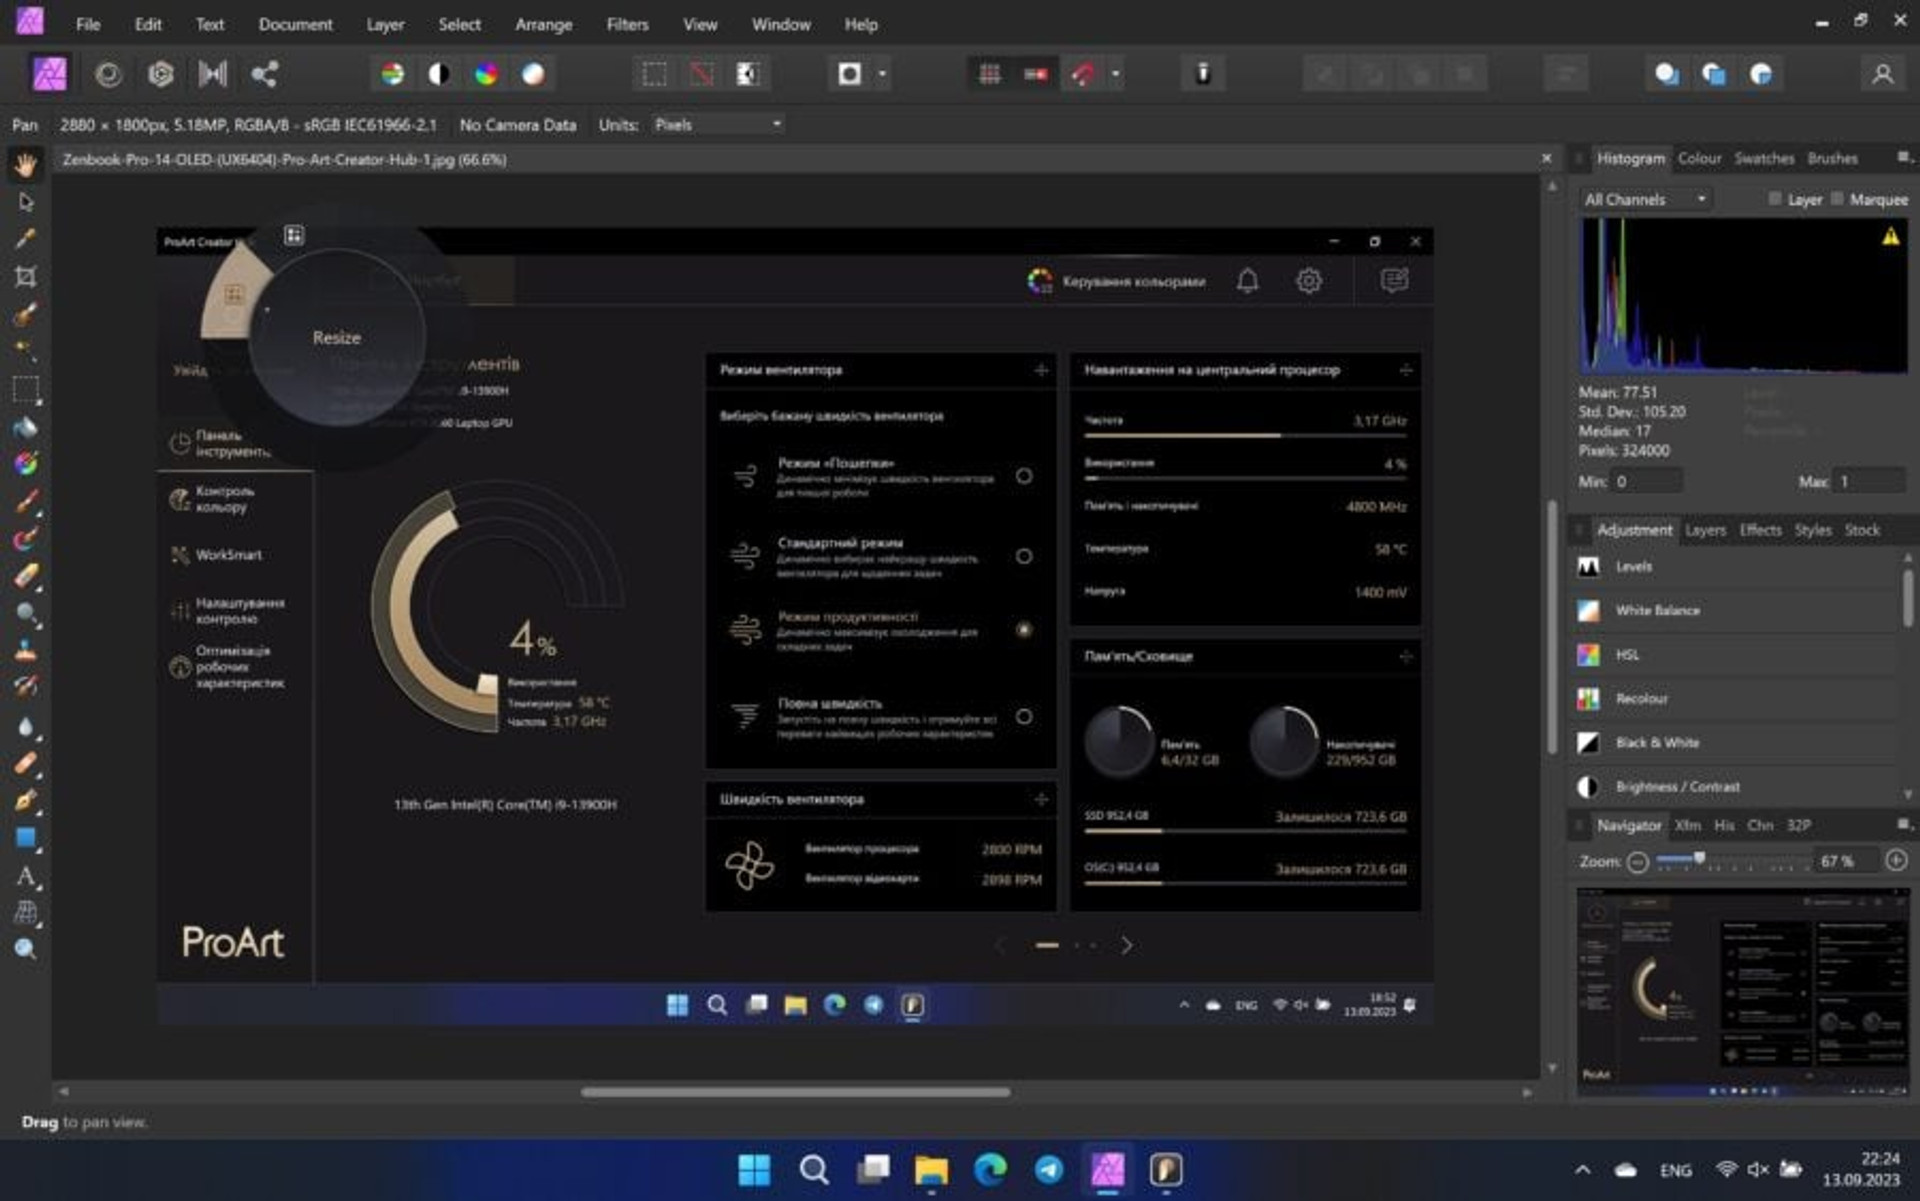Select the Clone Brush tool

26,651
